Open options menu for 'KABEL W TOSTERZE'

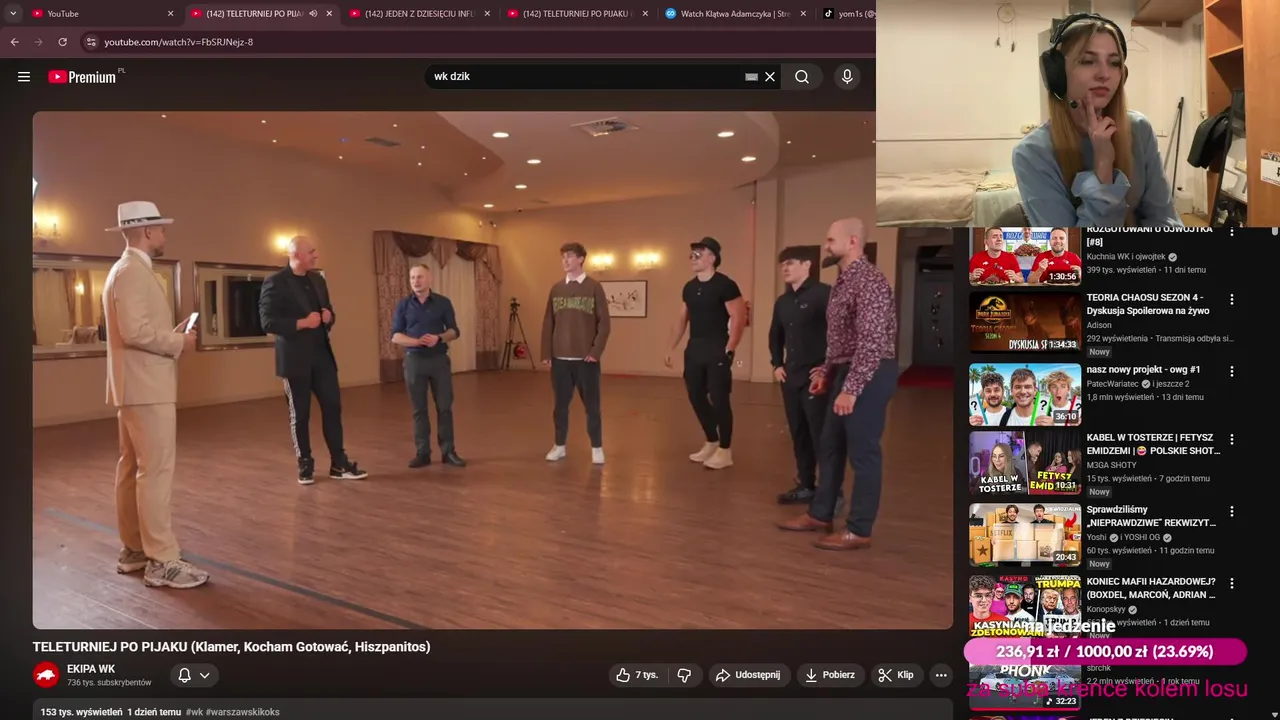click(x=1232, y=439)
